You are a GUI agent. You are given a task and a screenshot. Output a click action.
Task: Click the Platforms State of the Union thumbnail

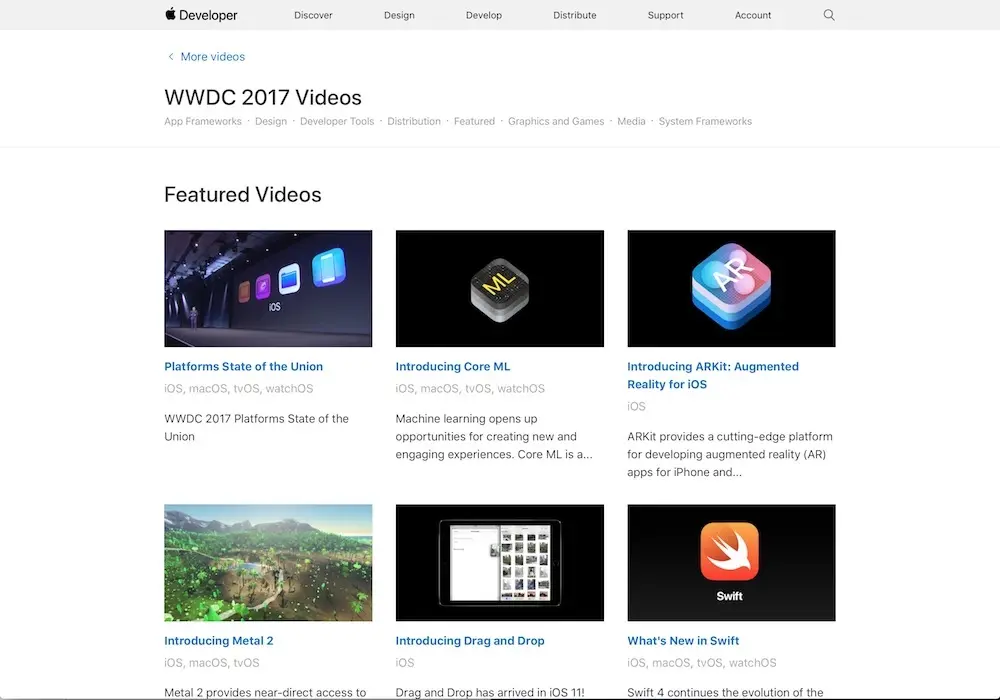(x=268, y=287)
